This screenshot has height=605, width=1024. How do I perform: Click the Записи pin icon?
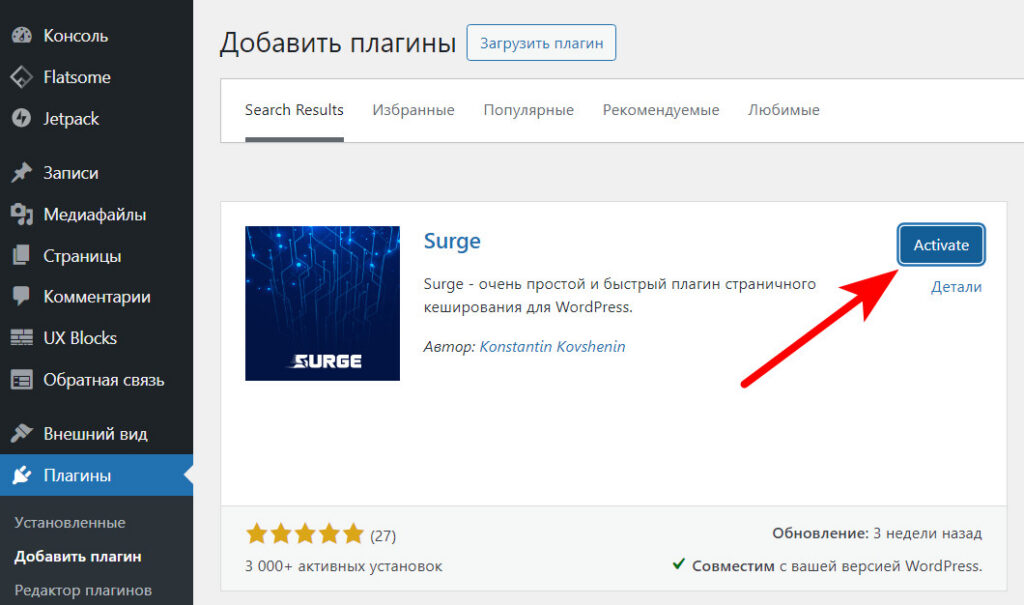coord(22,172)
